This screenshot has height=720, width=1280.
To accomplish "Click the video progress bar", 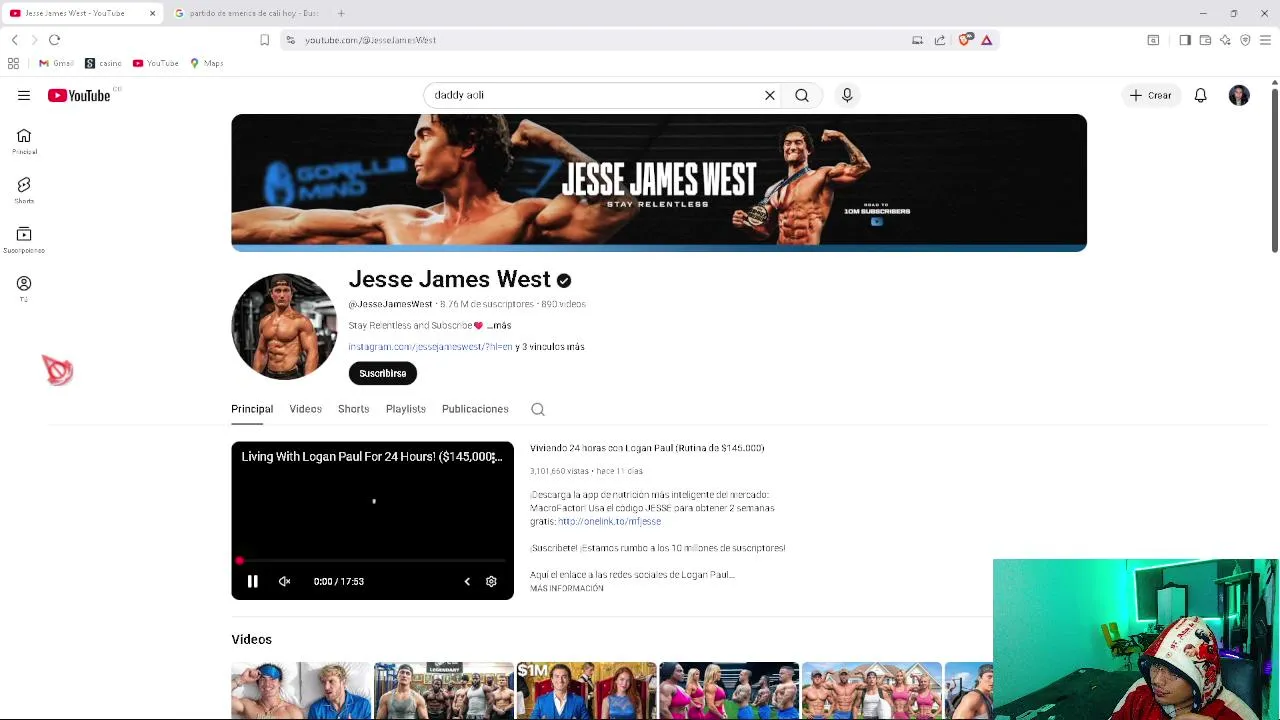I will pos(372,561).
